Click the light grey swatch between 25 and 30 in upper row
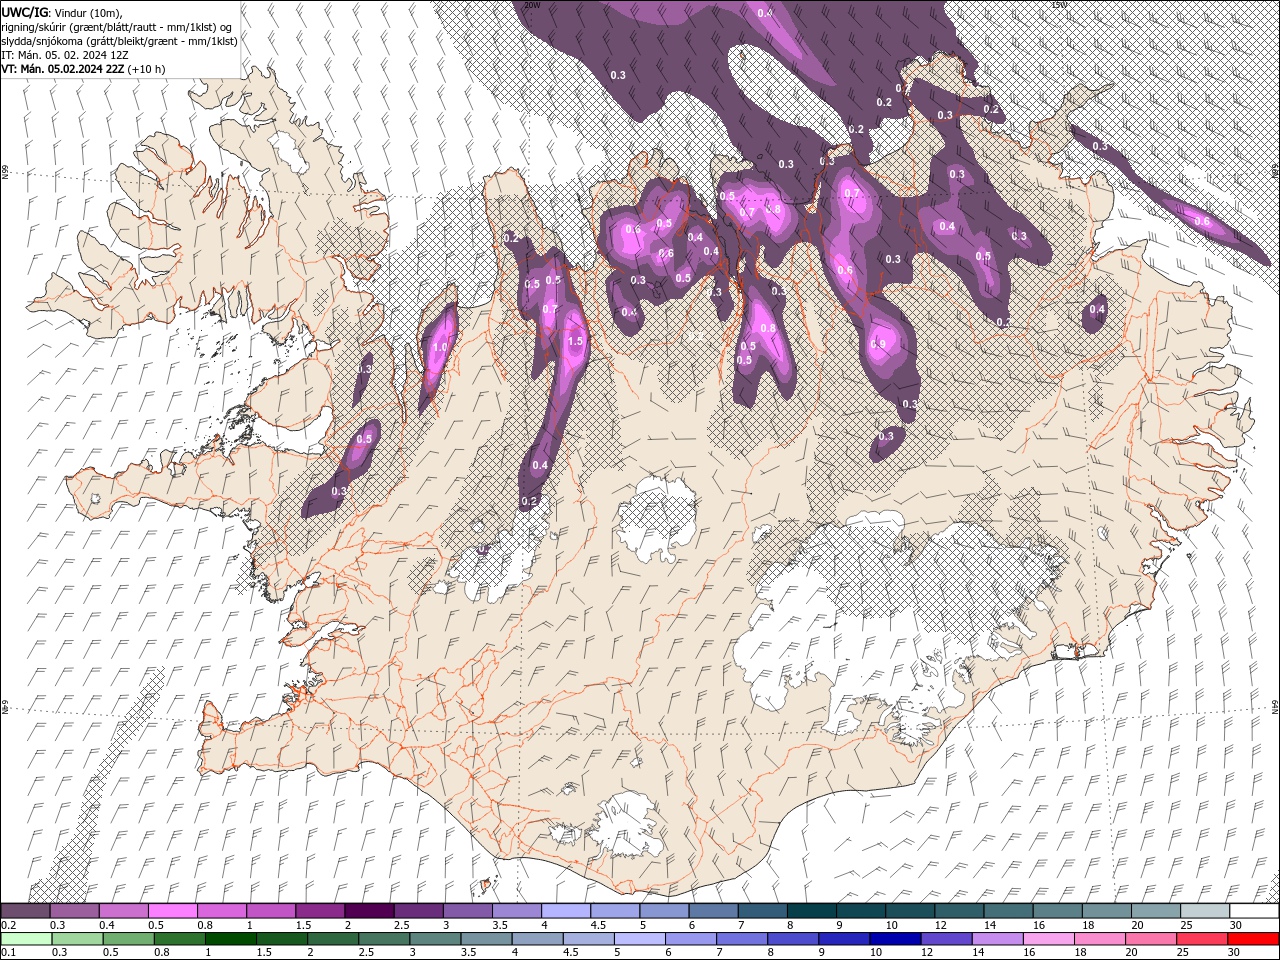The height and width of the screenshot is (960, 1280). (1204, 911)
